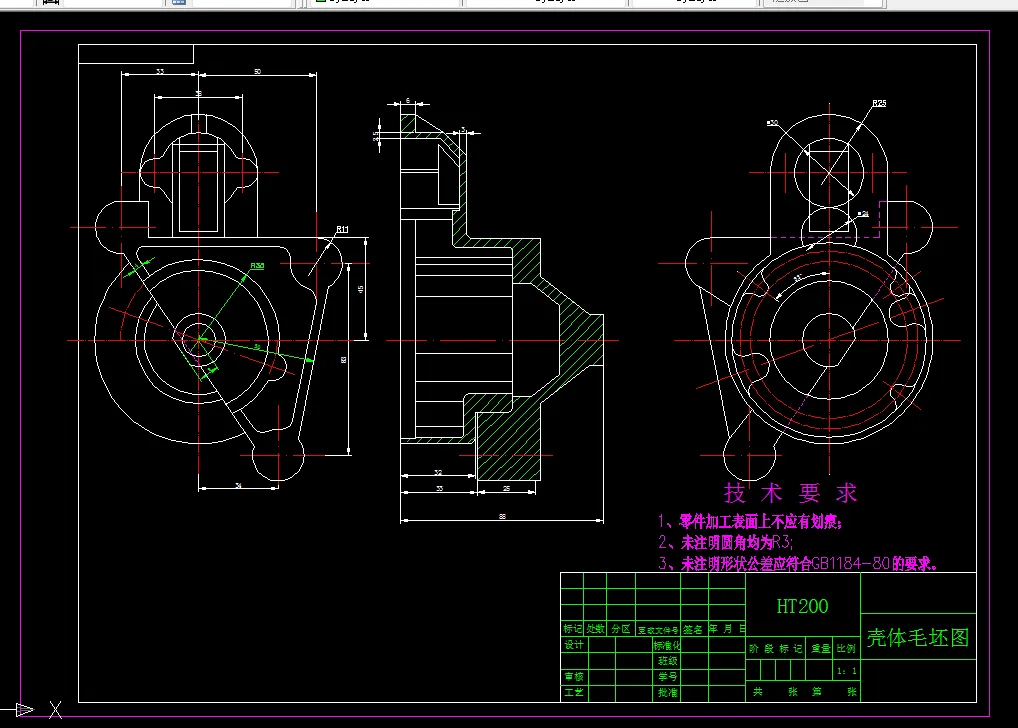
Task: Click the 88 overall width dimension text
Action: (x=502, y=516)
